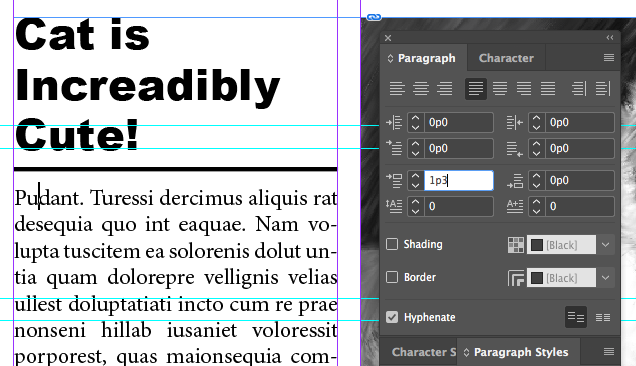Image resolution: width=636 pixels, height=366 pixels.
Task: Step the Drop Cap characters value
Action: 536,206
